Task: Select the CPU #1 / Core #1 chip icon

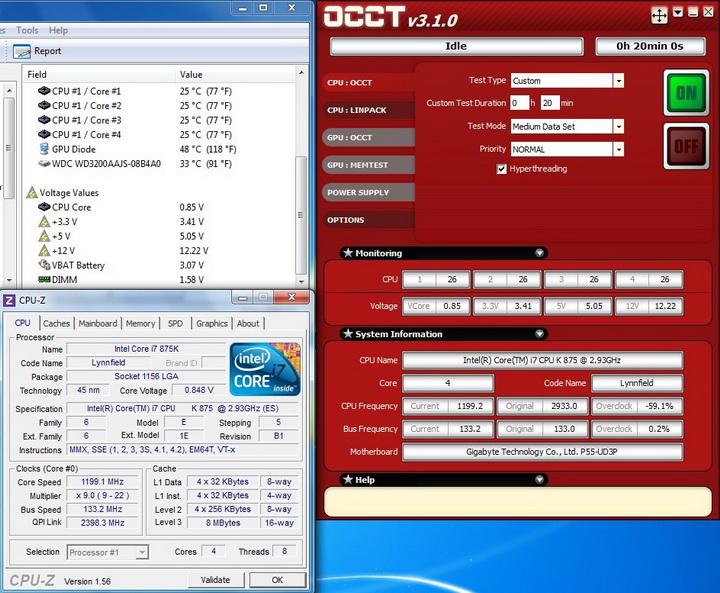Action: pyautogui.click(x=44, y=90)
